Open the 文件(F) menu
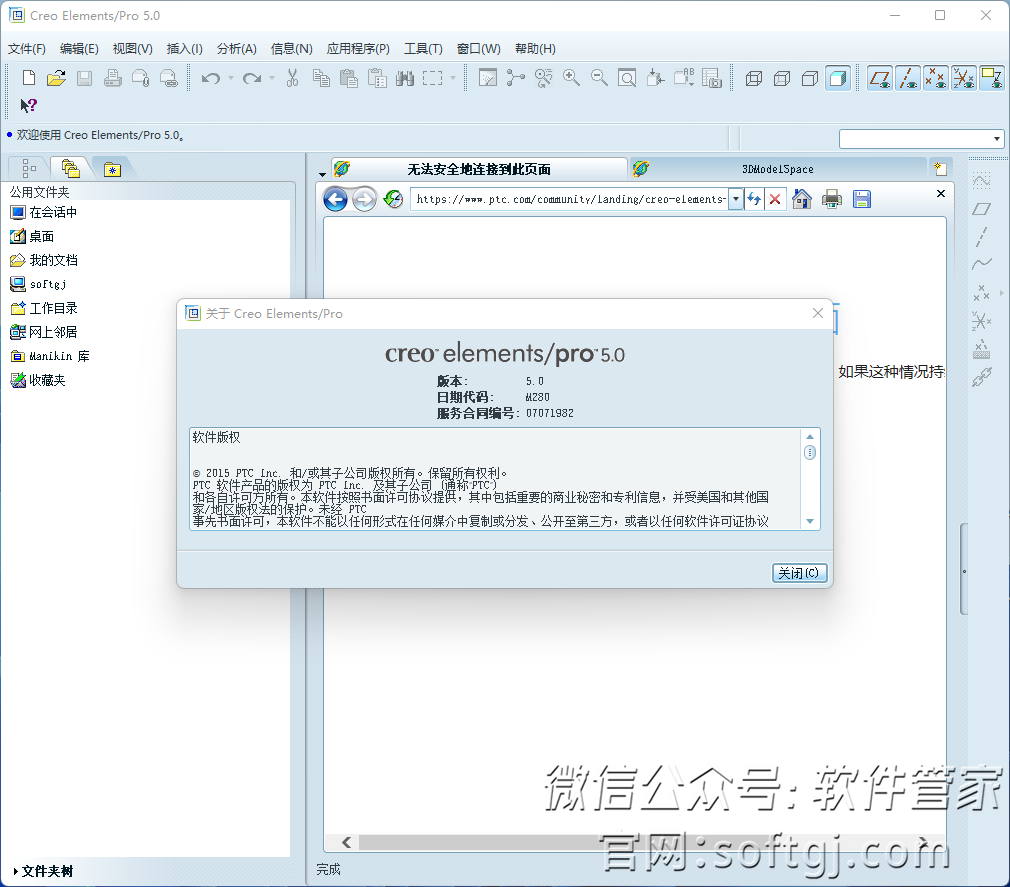This screenshot has width=1010, height=887. click(x=26, y=49)
